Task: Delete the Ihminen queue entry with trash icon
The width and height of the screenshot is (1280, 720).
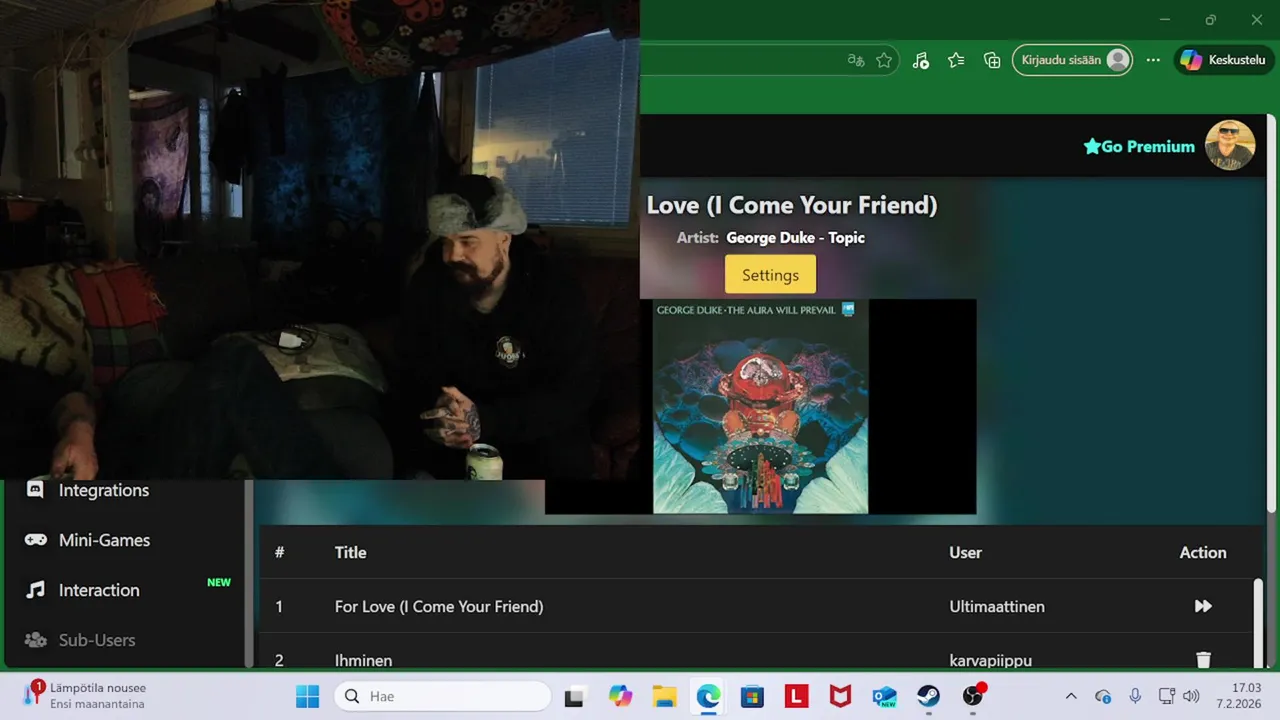Action: tap(1203, 660)
